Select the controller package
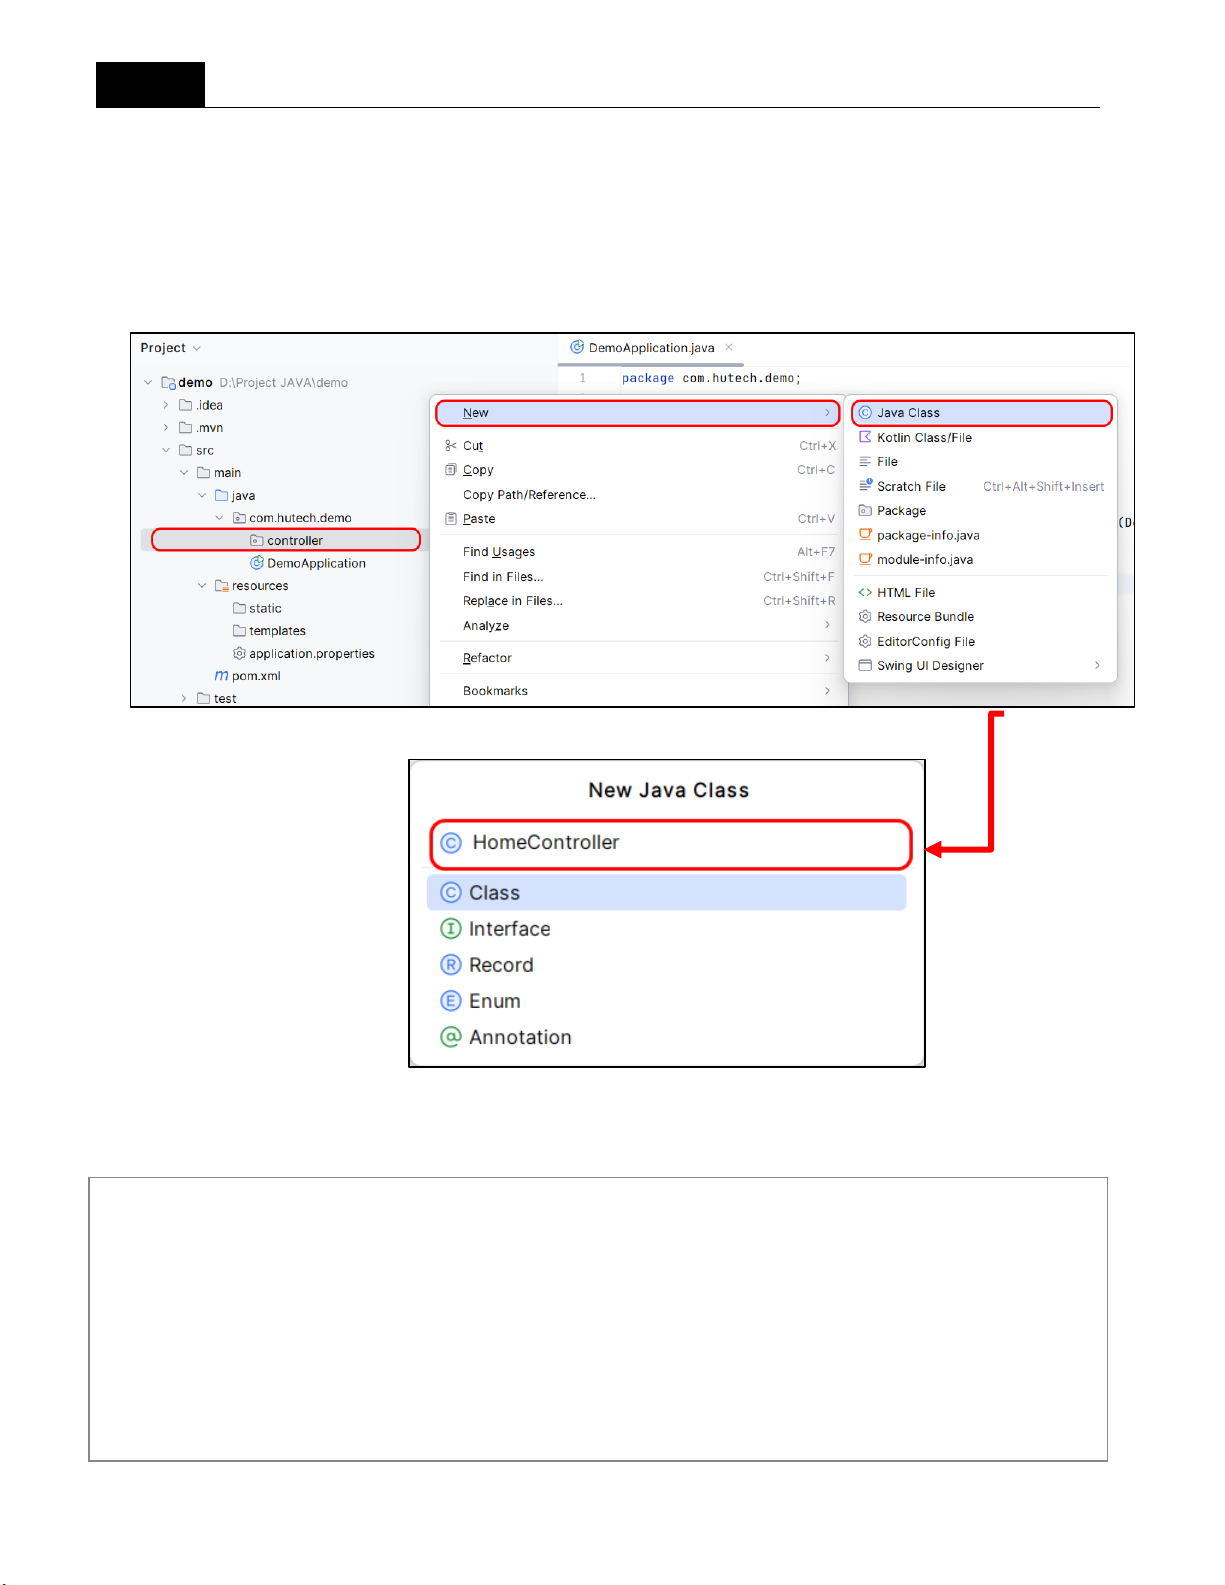1225x1585 pixels. click(x=294, y=541)
